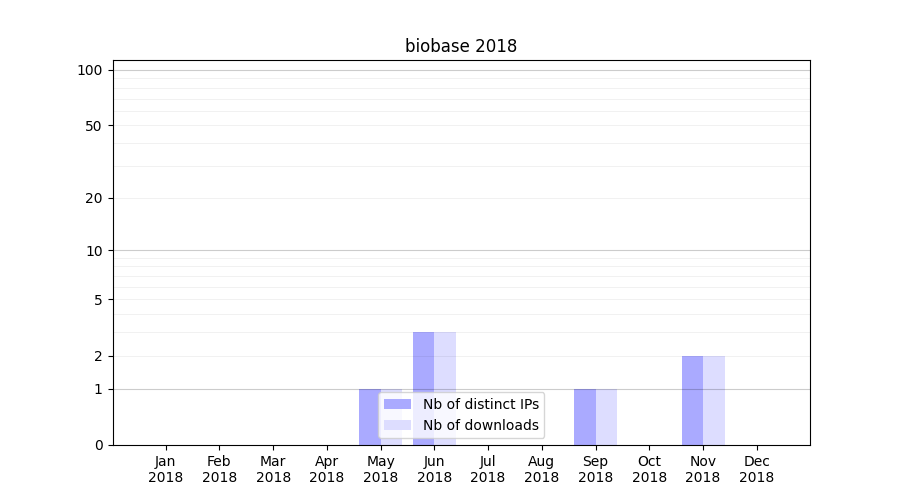
Task: Click the y-axis tick label 0
Action: point(98,445)
